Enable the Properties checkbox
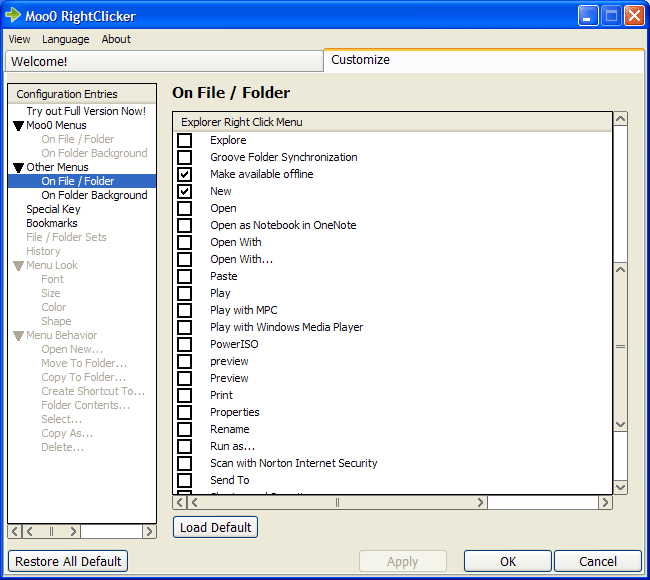 click(184, 412)
